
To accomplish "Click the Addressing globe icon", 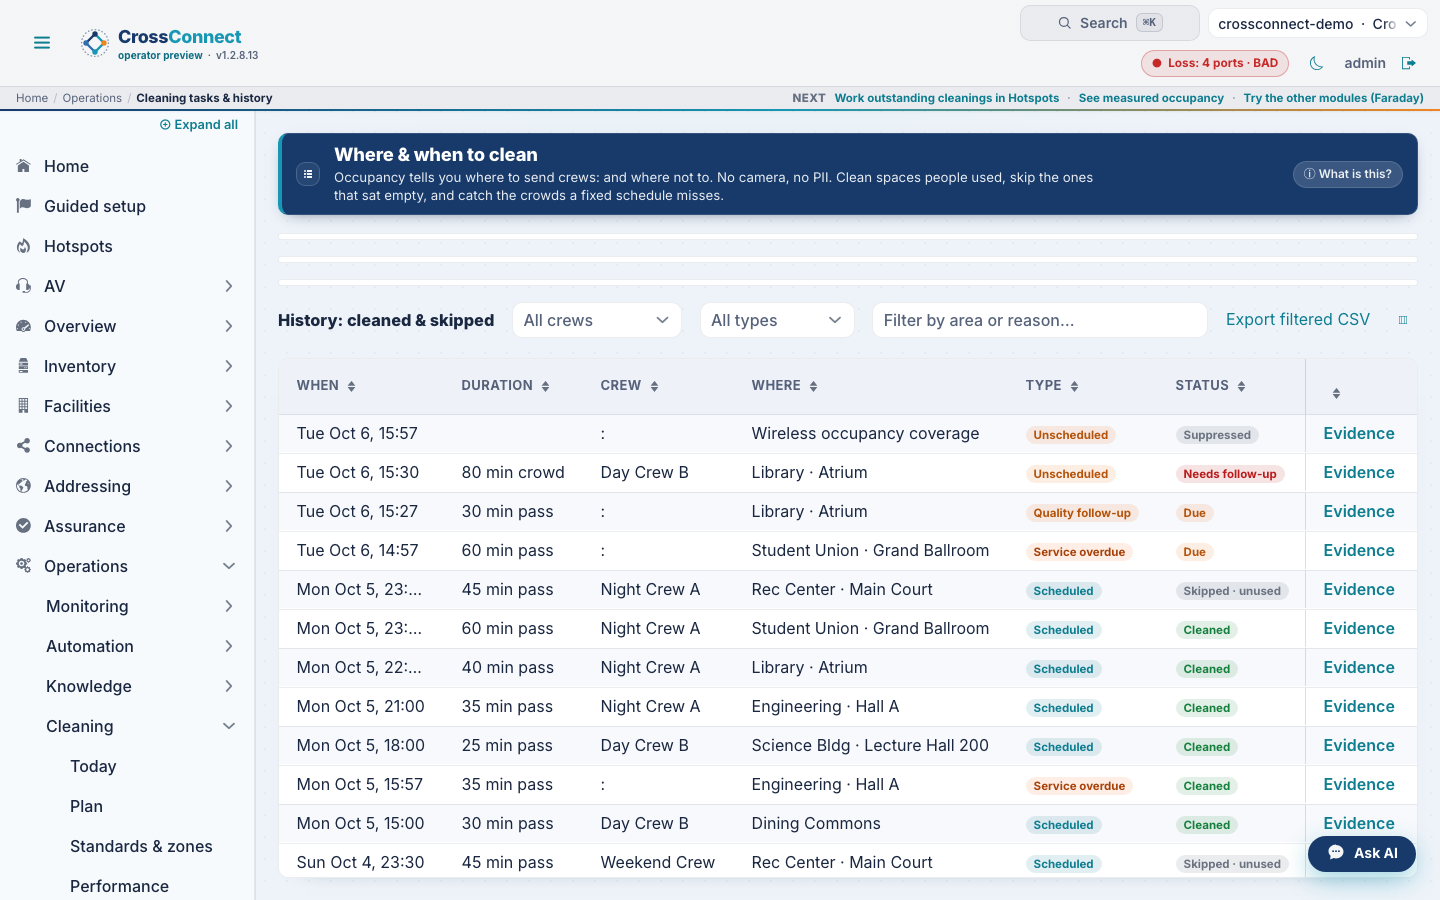I will [x=24, y=486].
